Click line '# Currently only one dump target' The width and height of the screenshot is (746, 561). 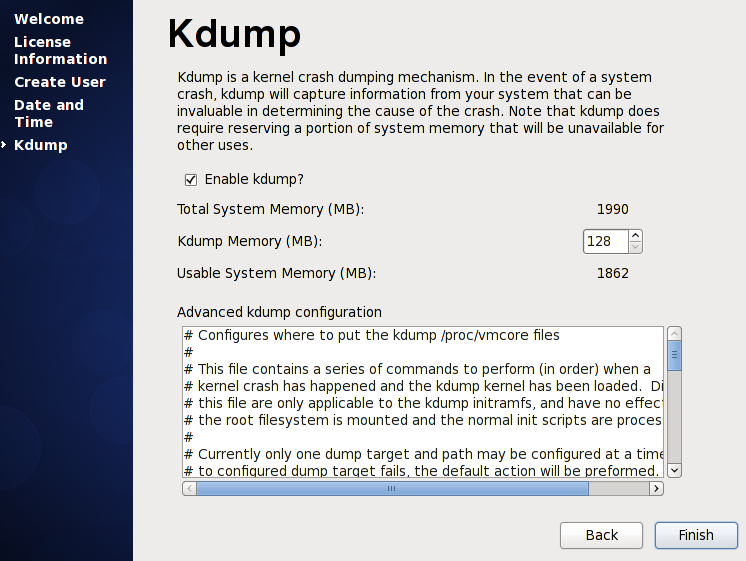click(423, 454)
